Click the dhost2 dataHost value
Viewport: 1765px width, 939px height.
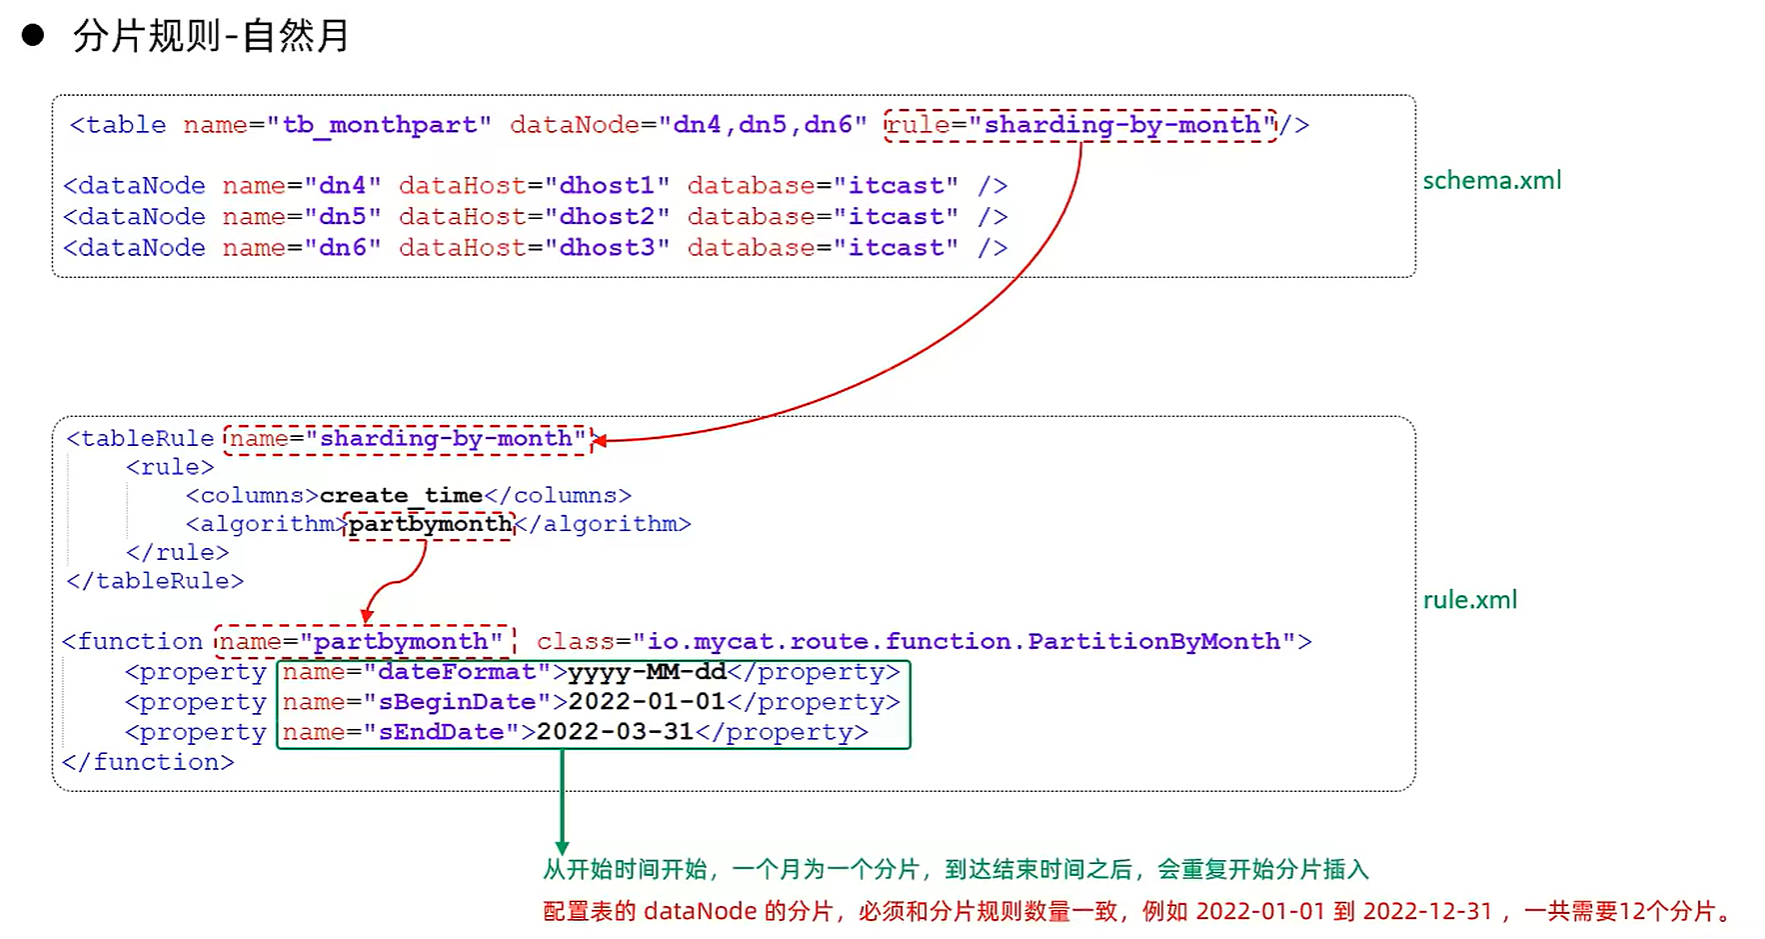[607, 217]
